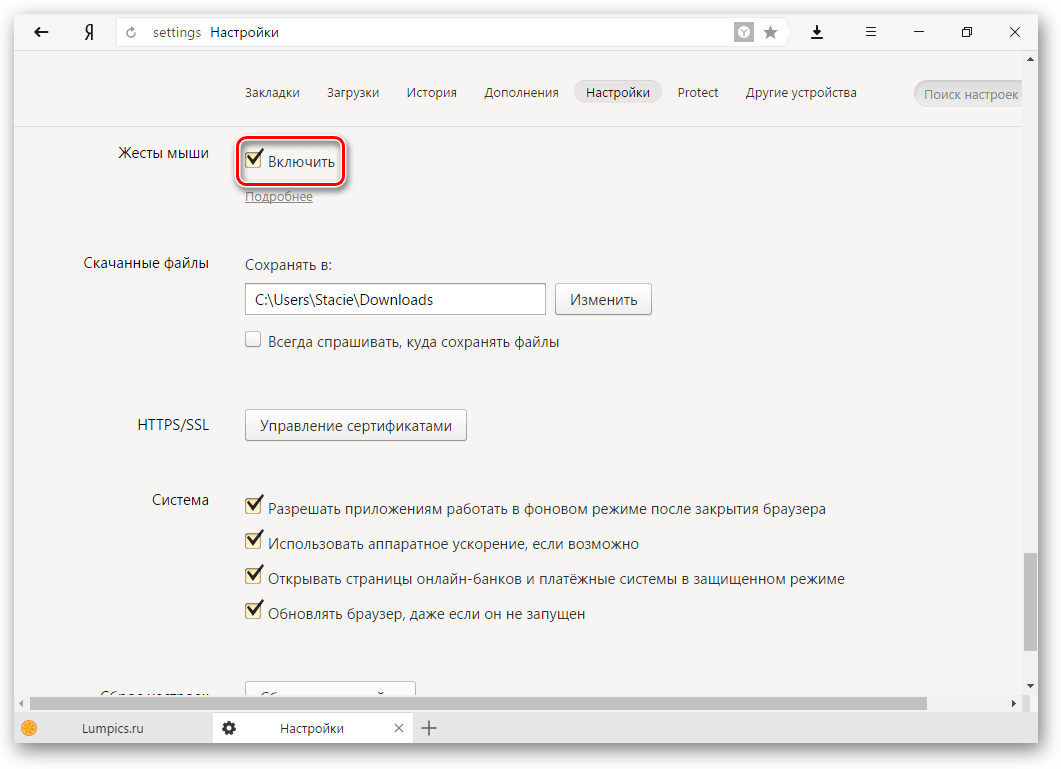Open Yandex home via Я logo
This screenshot has height=769, width=1061.
coord(89,32)
